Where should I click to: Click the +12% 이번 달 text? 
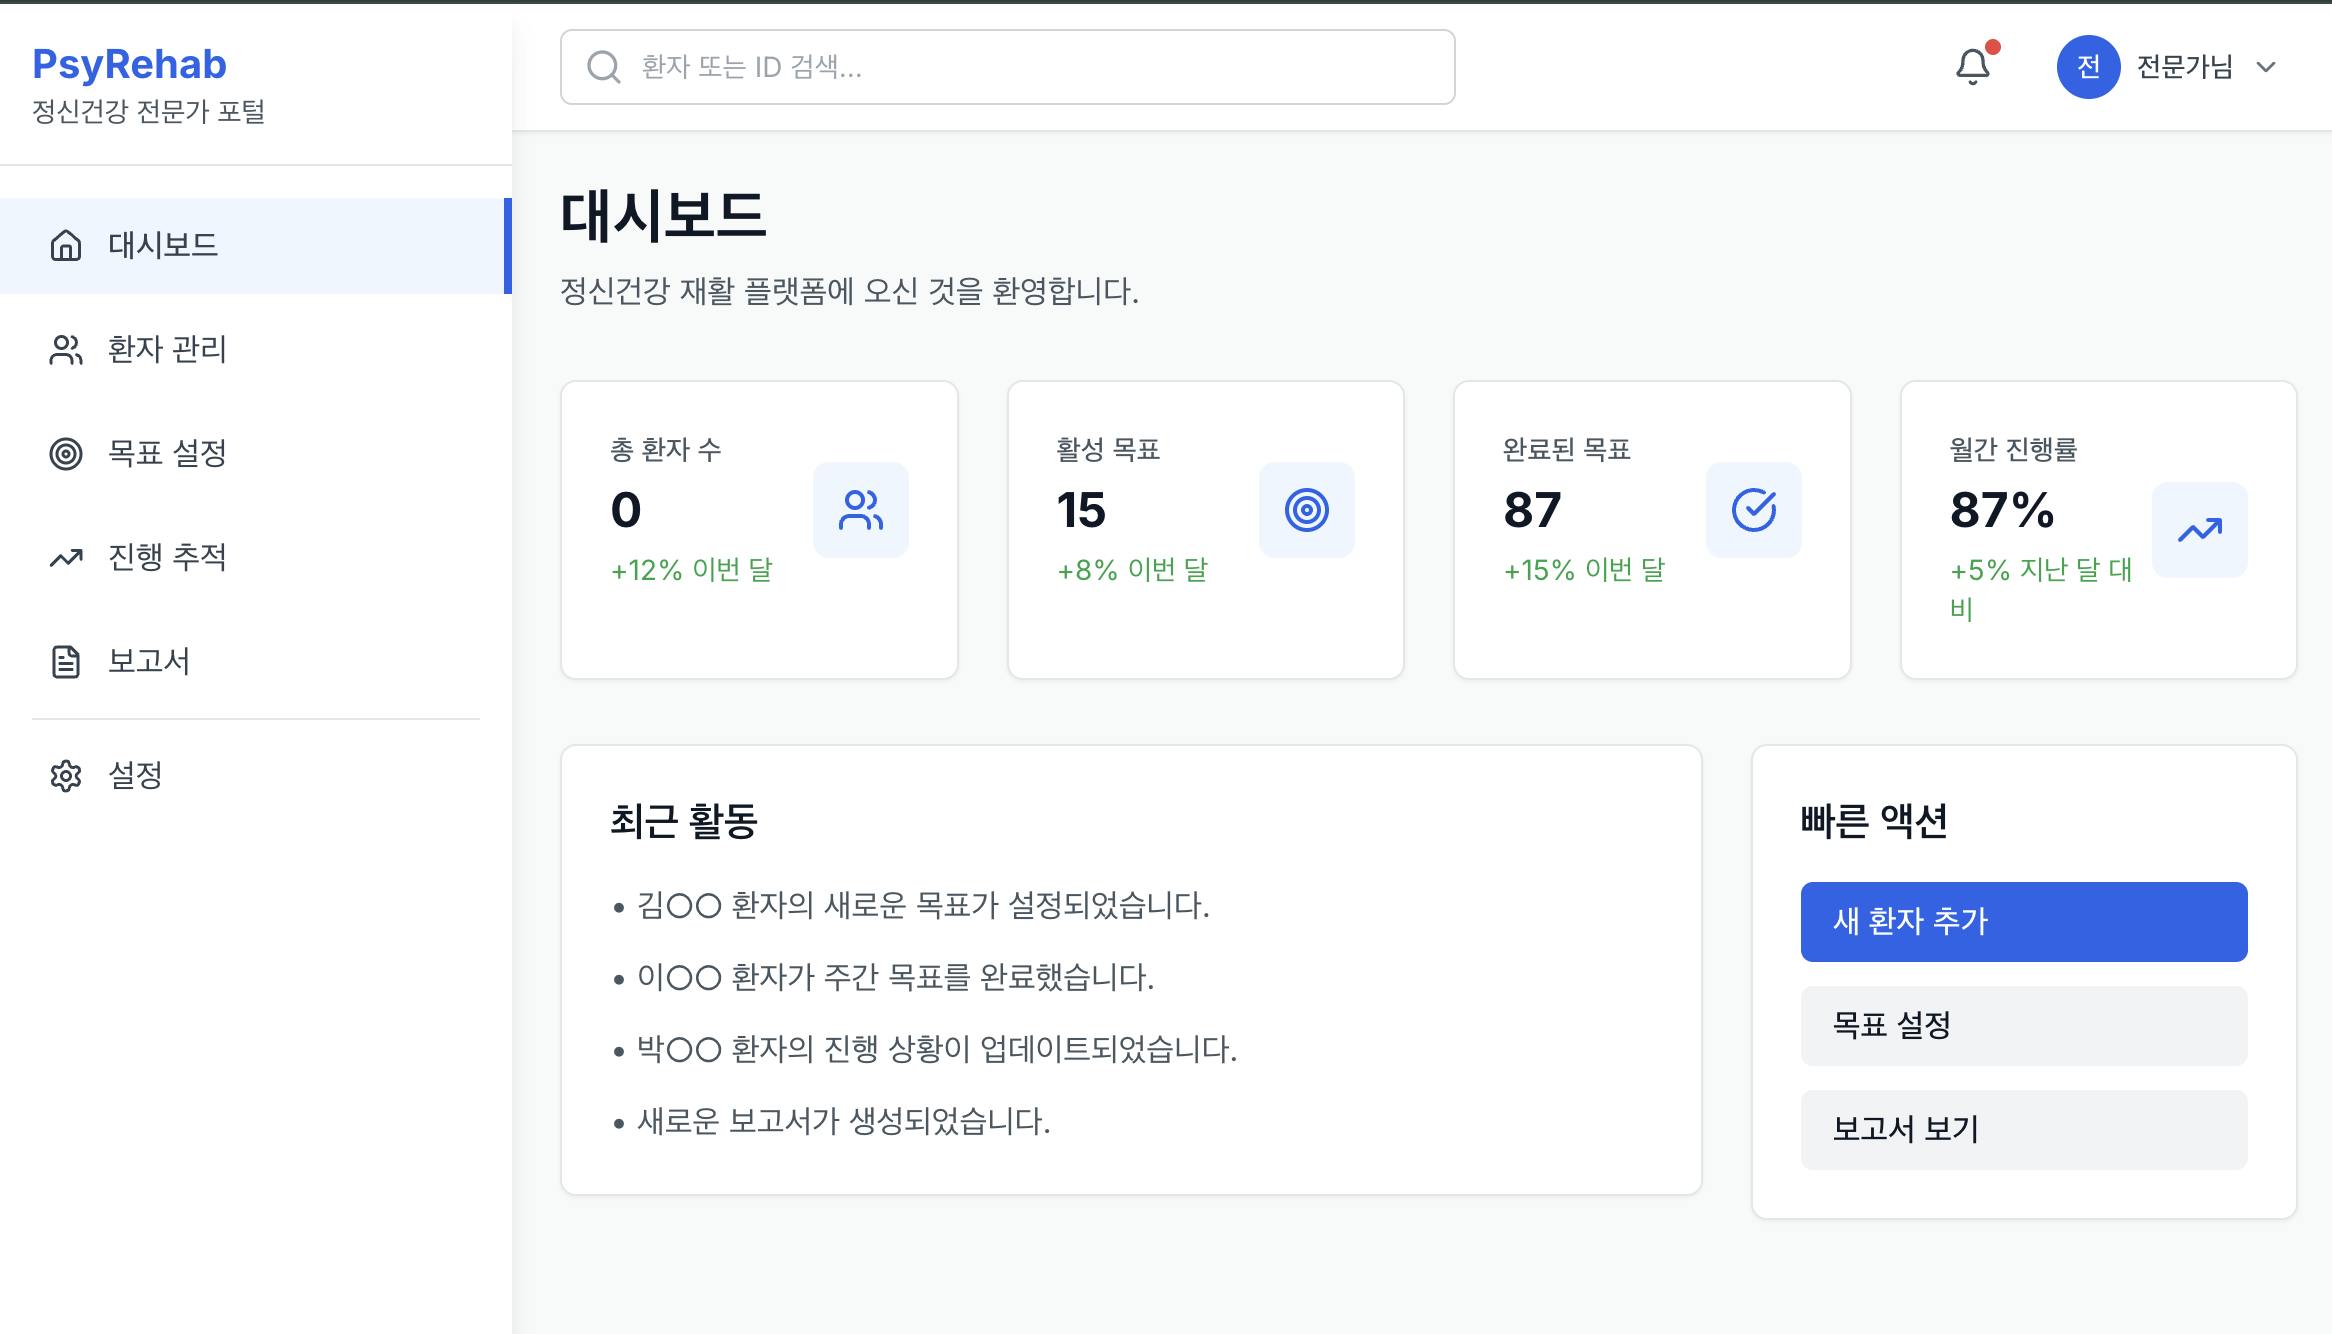point(692,570)
